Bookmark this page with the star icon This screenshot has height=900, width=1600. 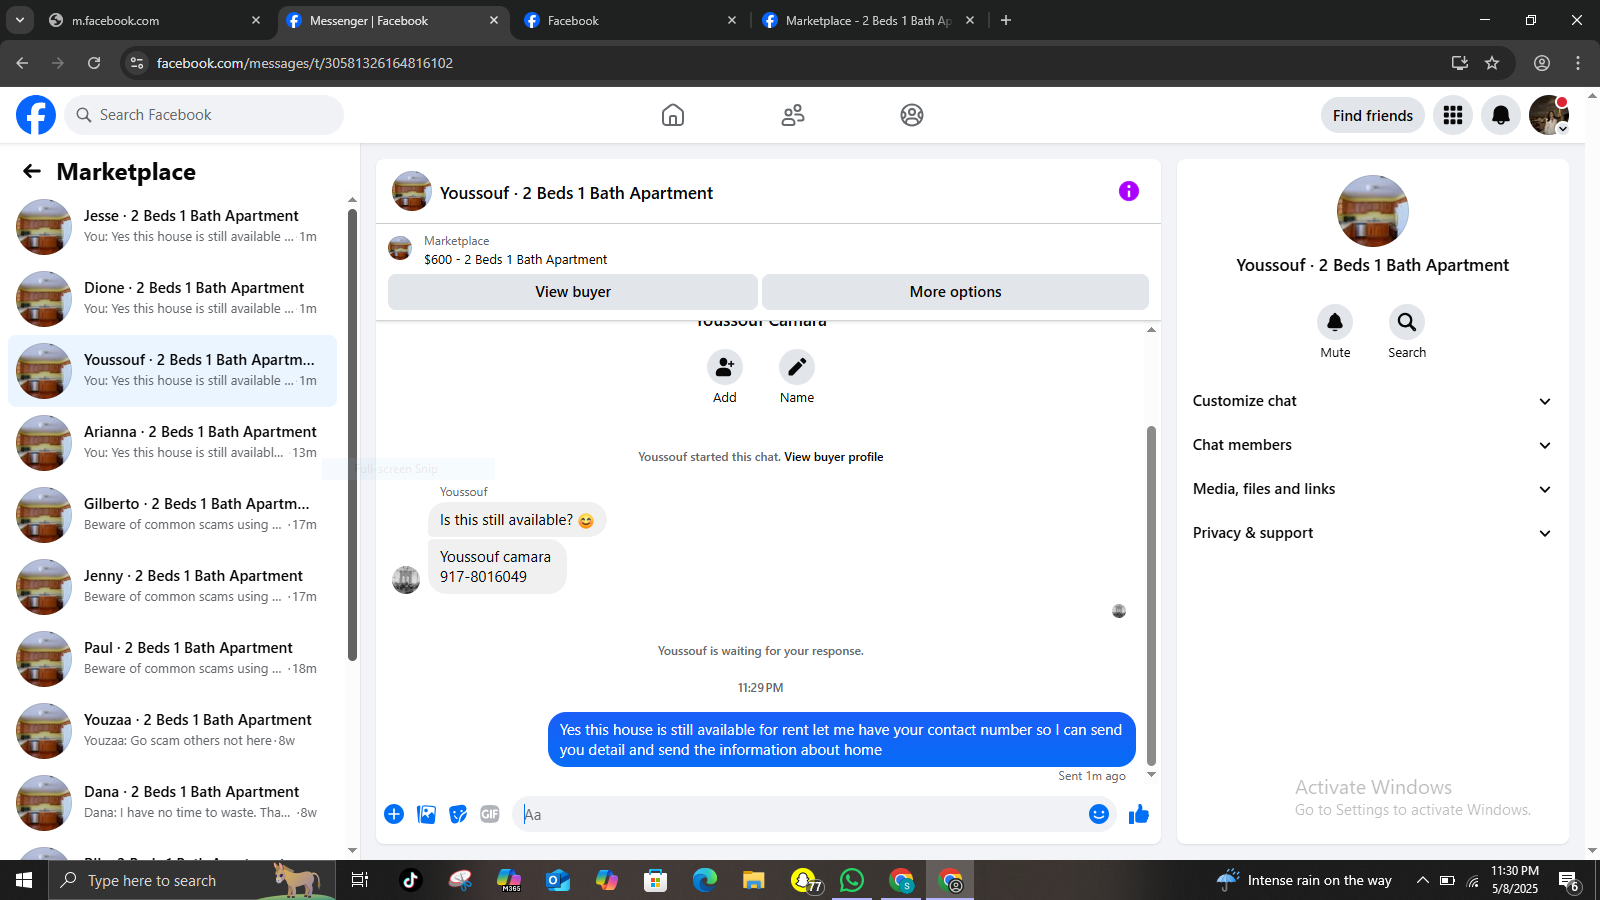click(x=1492, y=63)
